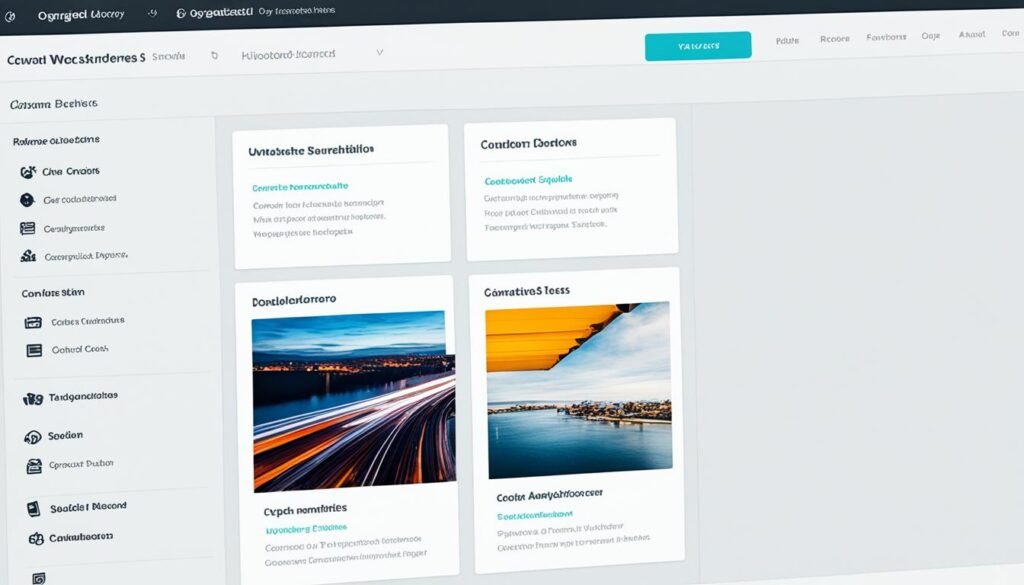Viewport: 1024px width, 585px height.
Task: Click the list-style icon third in the sidebar
Action: pyautogui.click(x=27, y=229)
